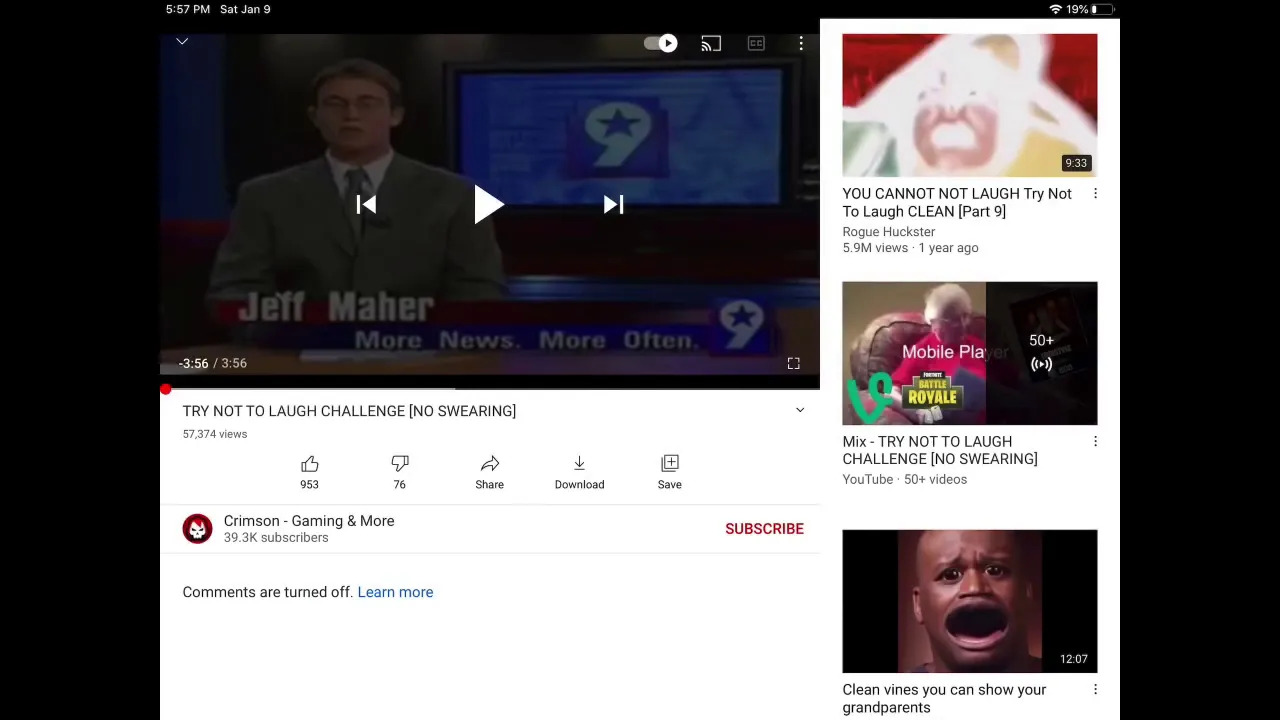Tap the battery indicator in status bar
The image size is (1280, 720).
click(x=1101, y=9)
